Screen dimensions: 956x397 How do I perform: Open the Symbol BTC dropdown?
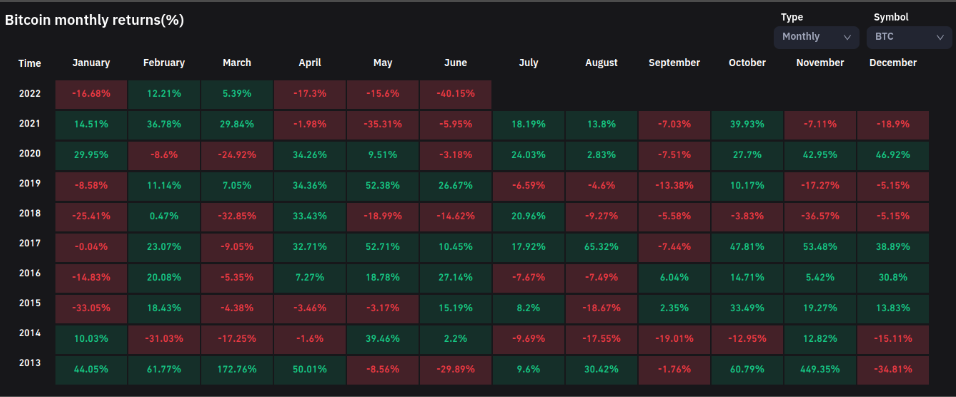pyautogui.click(x=909, y=37)
